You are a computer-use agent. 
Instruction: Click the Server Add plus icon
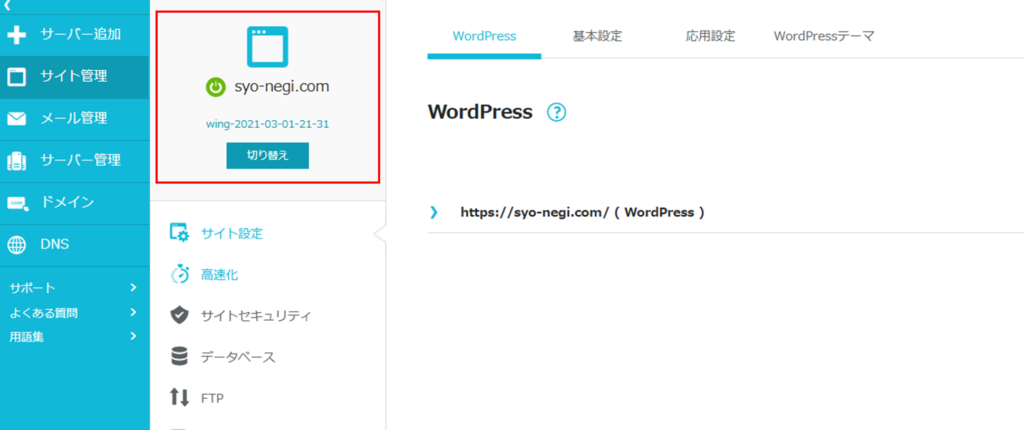coord(17,35)
